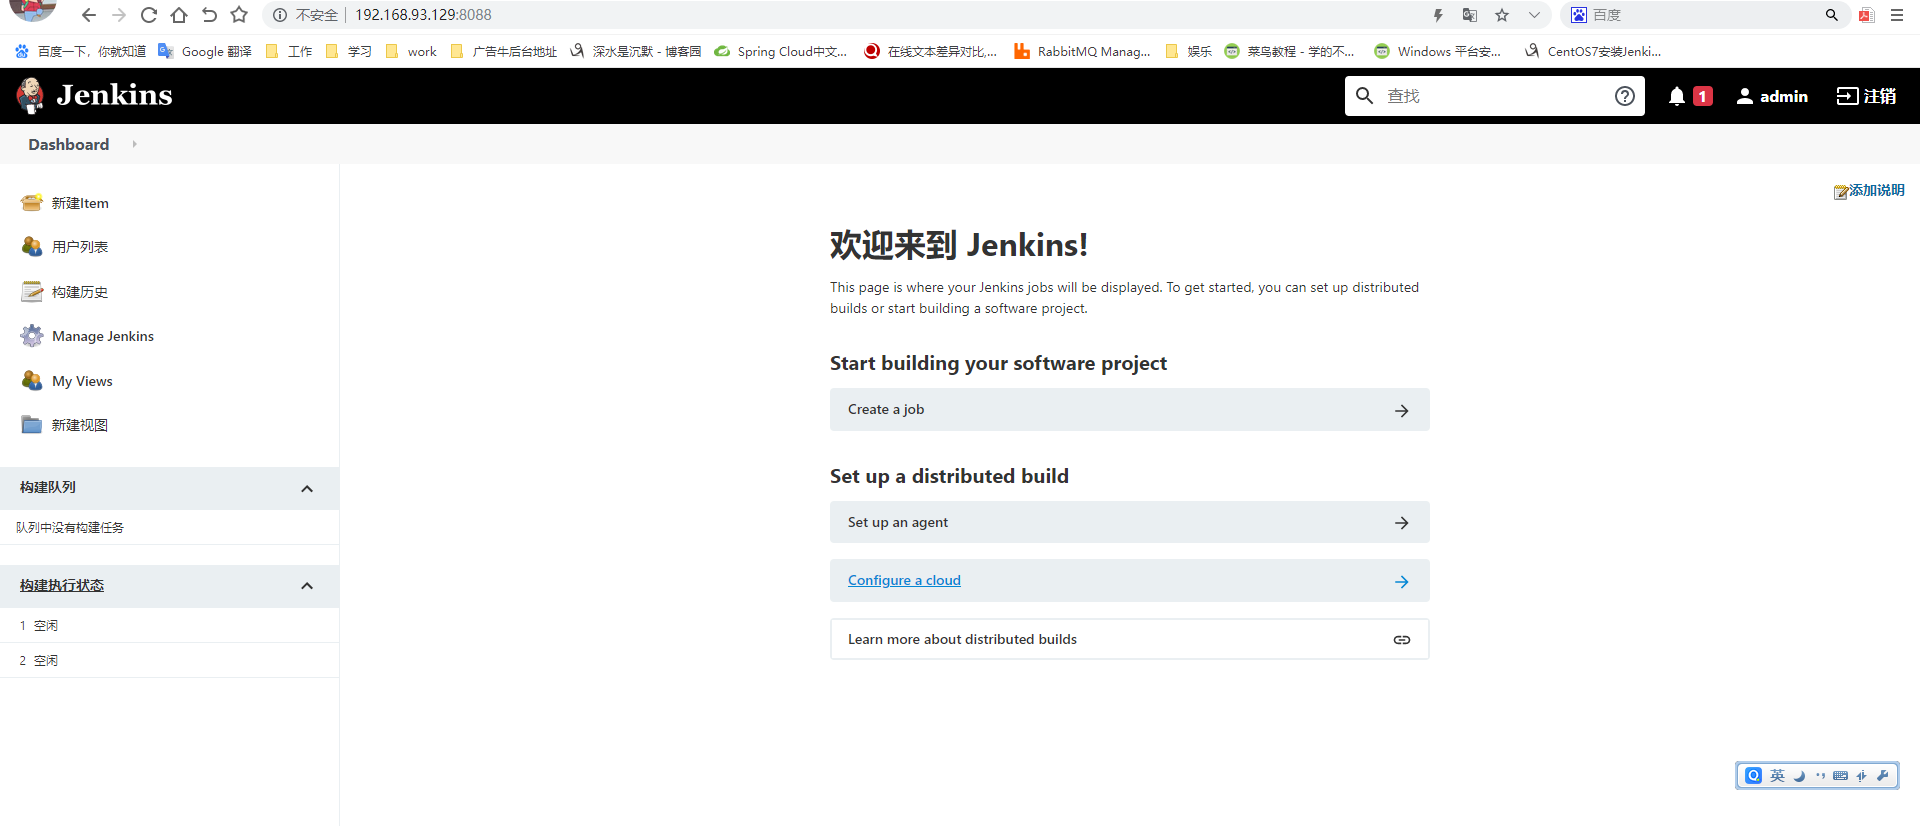
Task: Open My Views in sidebar
Action: pos(82,381)
